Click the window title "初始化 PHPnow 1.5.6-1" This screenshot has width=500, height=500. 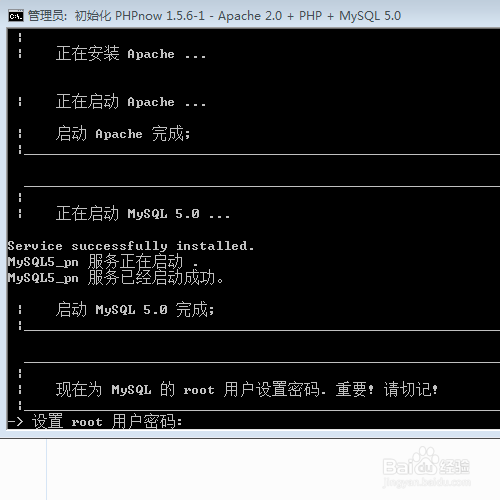[139, 16]
